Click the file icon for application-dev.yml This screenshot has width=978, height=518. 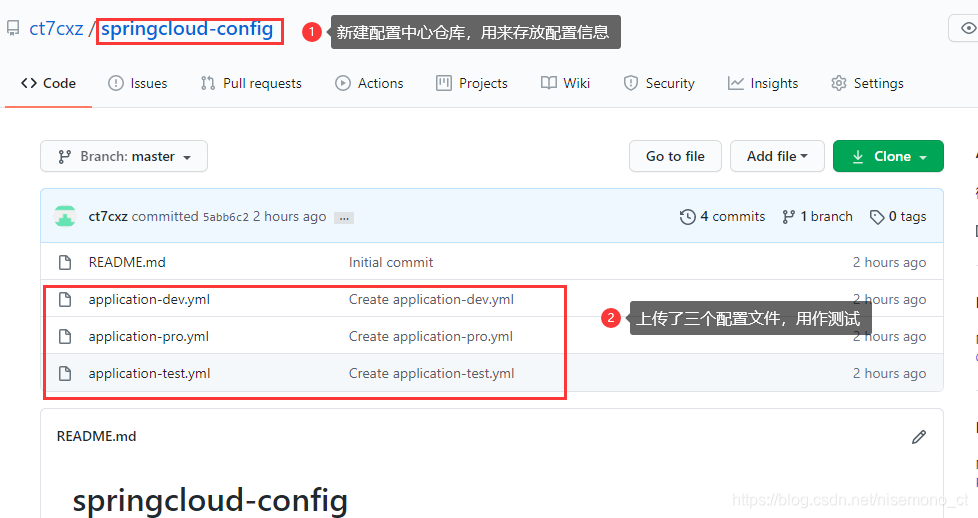65,300
